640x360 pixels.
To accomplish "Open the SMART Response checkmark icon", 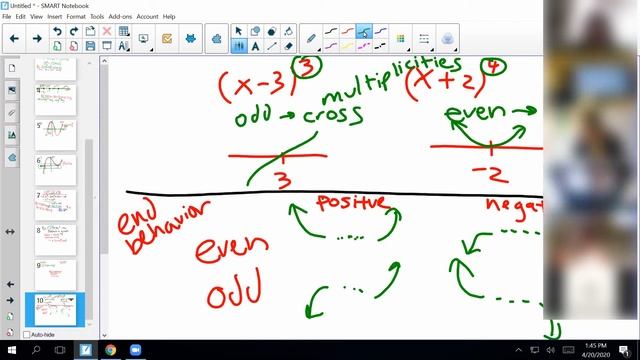I will coord(167,39).
